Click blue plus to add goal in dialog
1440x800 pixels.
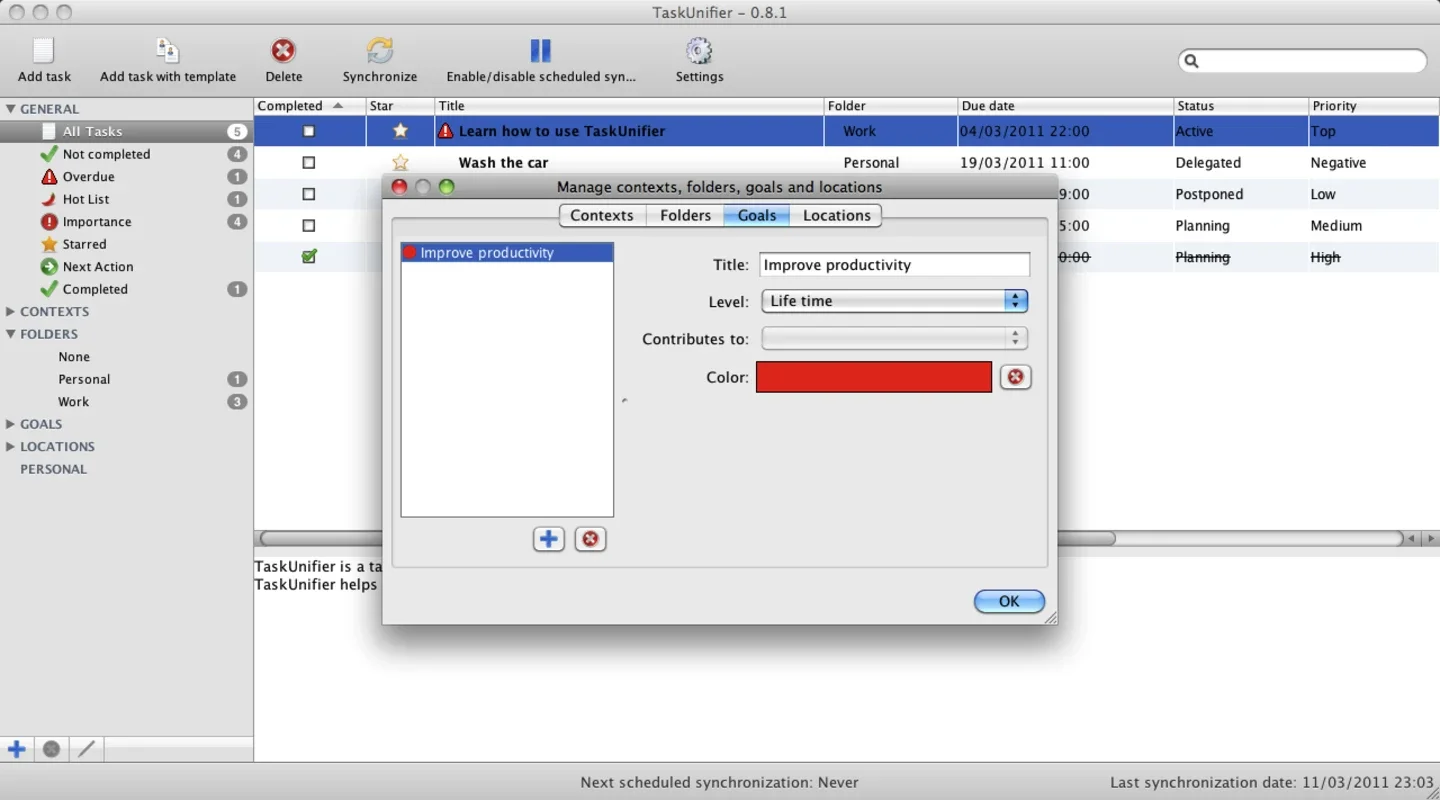549,540
